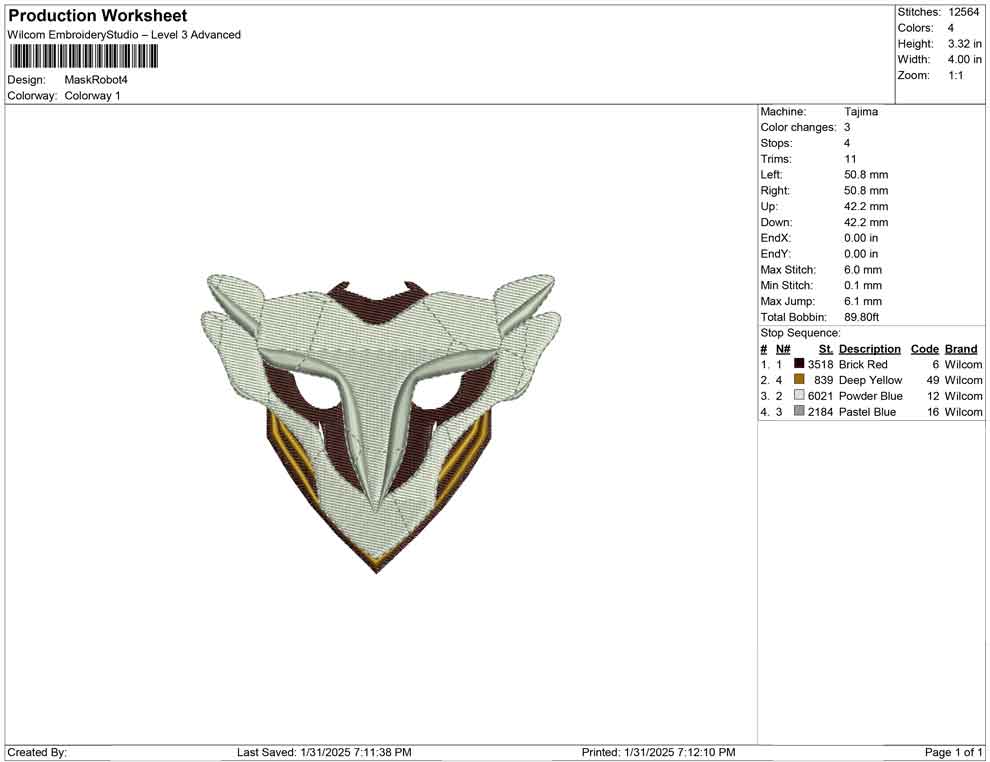The image size is (990, 762).
Task: Click the Brand column header
Action: coord(961,348)
